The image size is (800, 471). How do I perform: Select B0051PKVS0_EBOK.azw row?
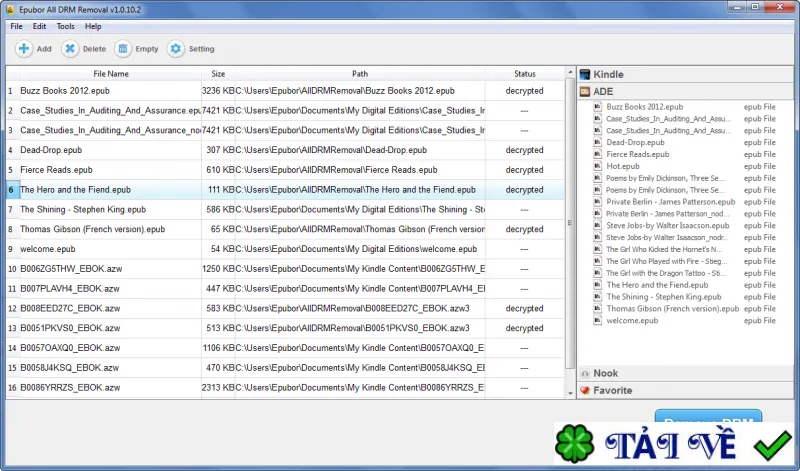click(x=285, y=328)
